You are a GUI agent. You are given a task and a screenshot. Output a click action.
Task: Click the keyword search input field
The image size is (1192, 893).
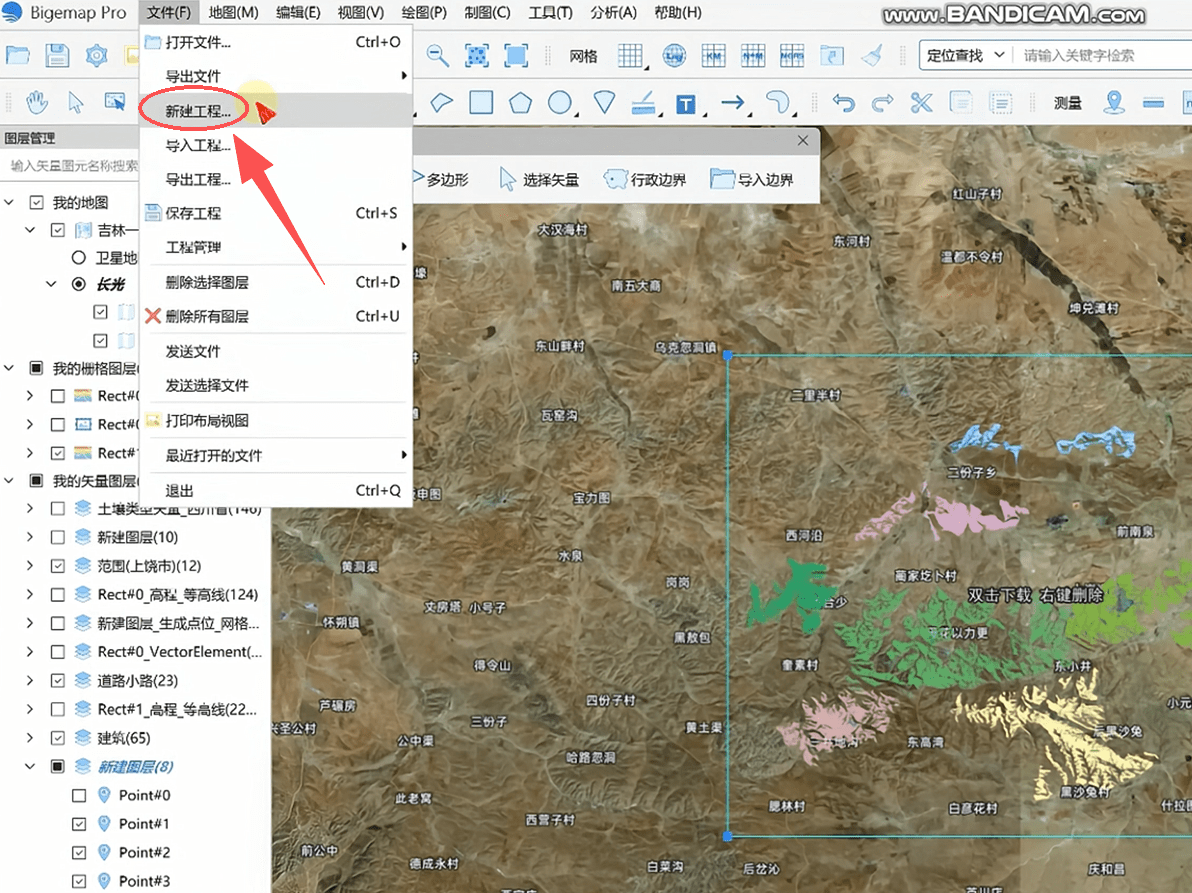(x=1102, y=55)
